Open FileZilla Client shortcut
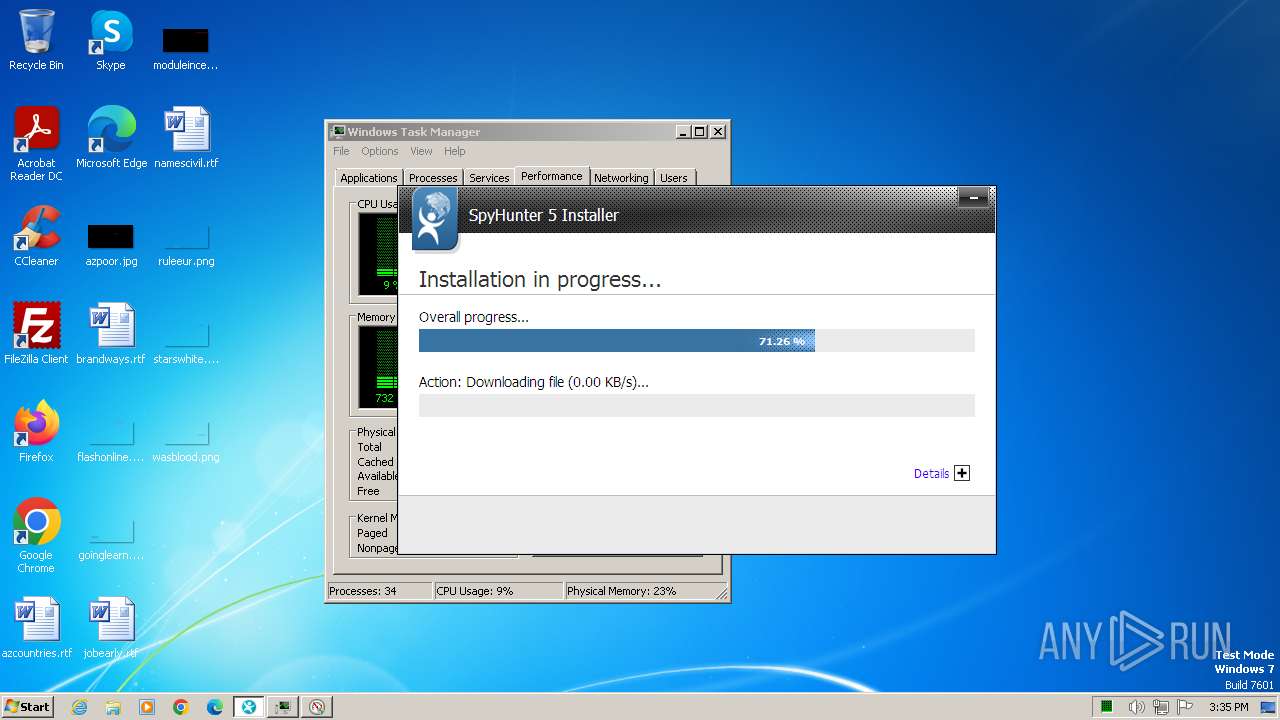1280x720 pixels. pyautogui.click(x=36, y=333)
